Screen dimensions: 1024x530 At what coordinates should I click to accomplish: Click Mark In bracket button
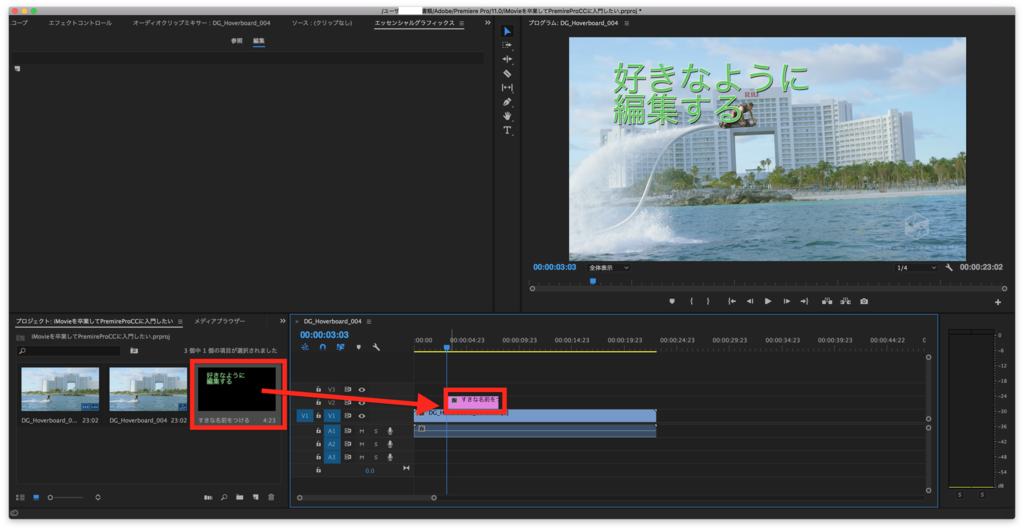point(691,302)
